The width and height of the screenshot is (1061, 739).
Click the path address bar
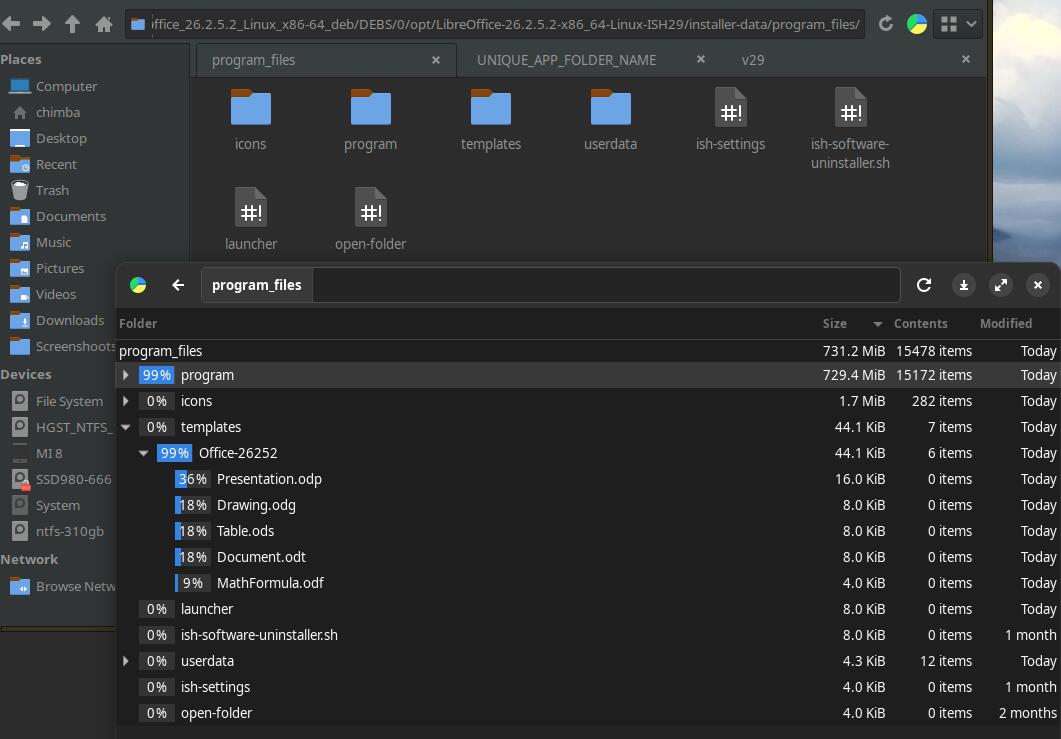tap(495, 24)
